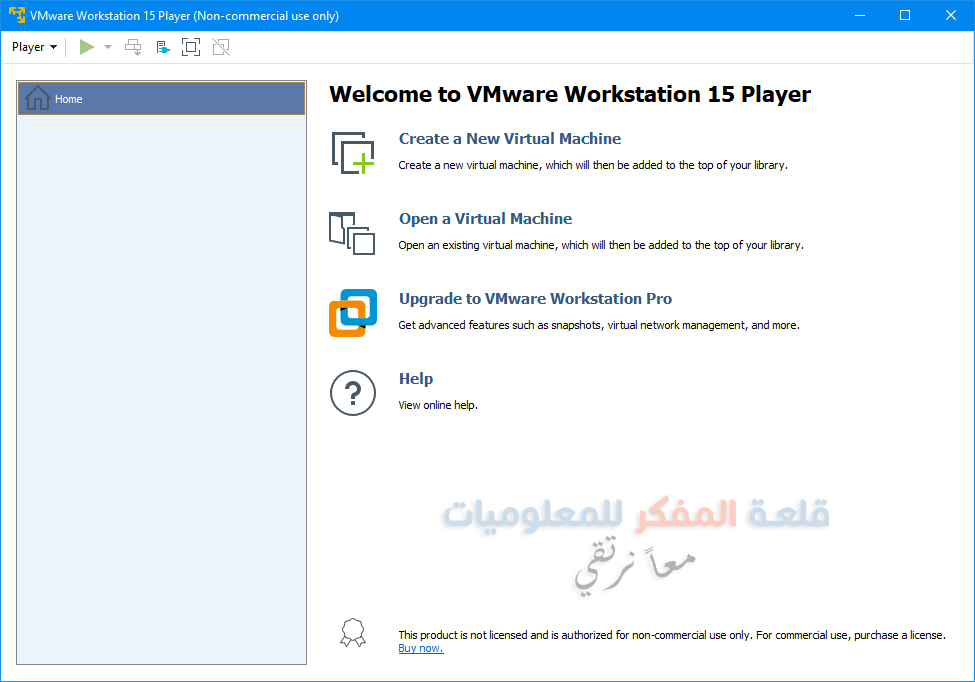
Task: Click the Buy now link
Action: 420,648
